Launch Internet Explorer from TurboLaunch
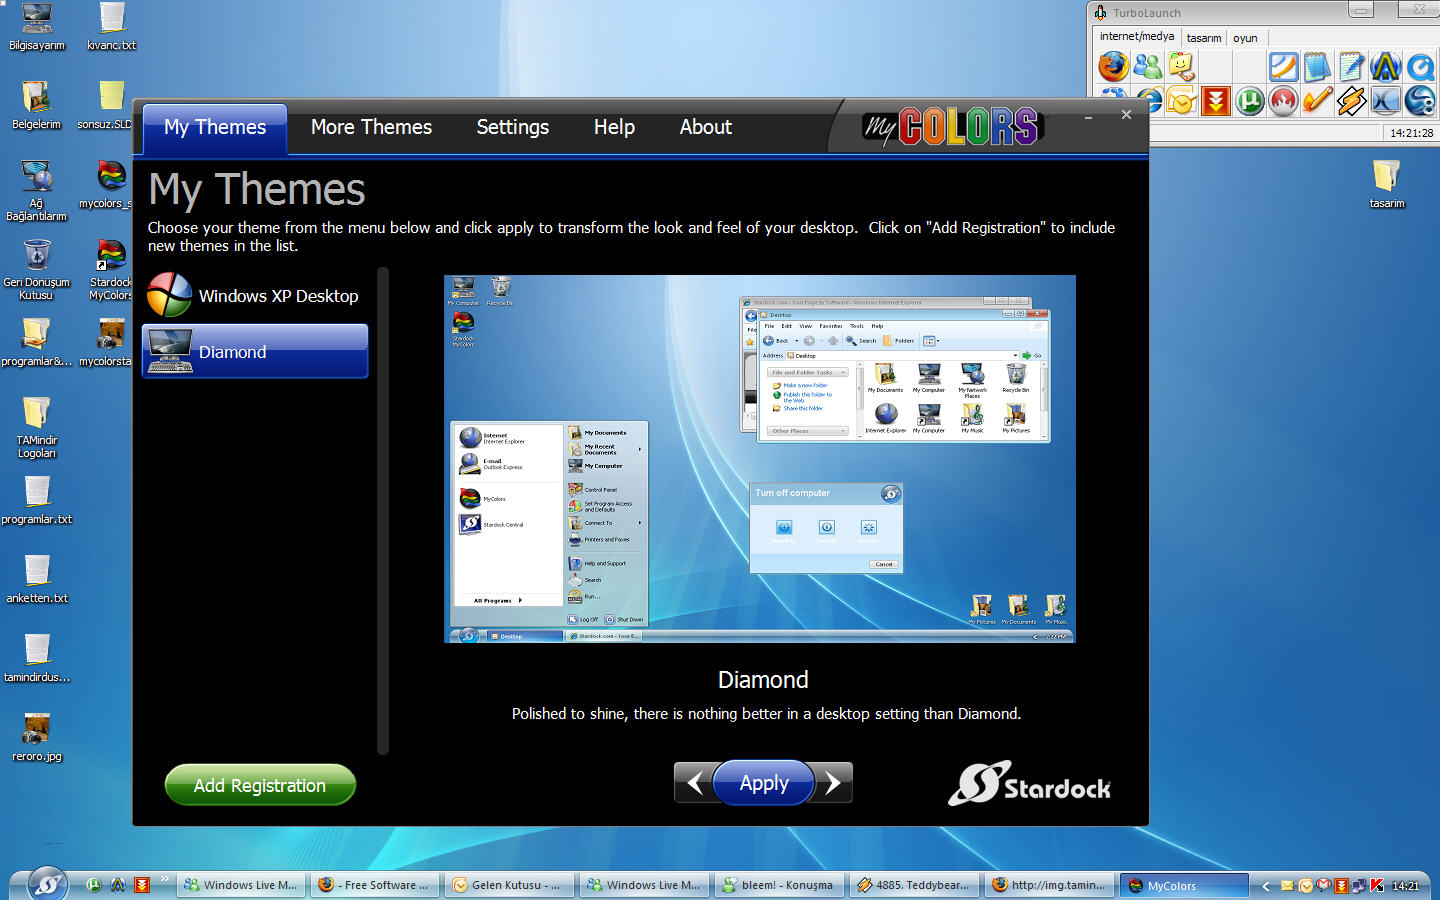This screenshot has height=900, width=1440. (x=1150, y=101)
